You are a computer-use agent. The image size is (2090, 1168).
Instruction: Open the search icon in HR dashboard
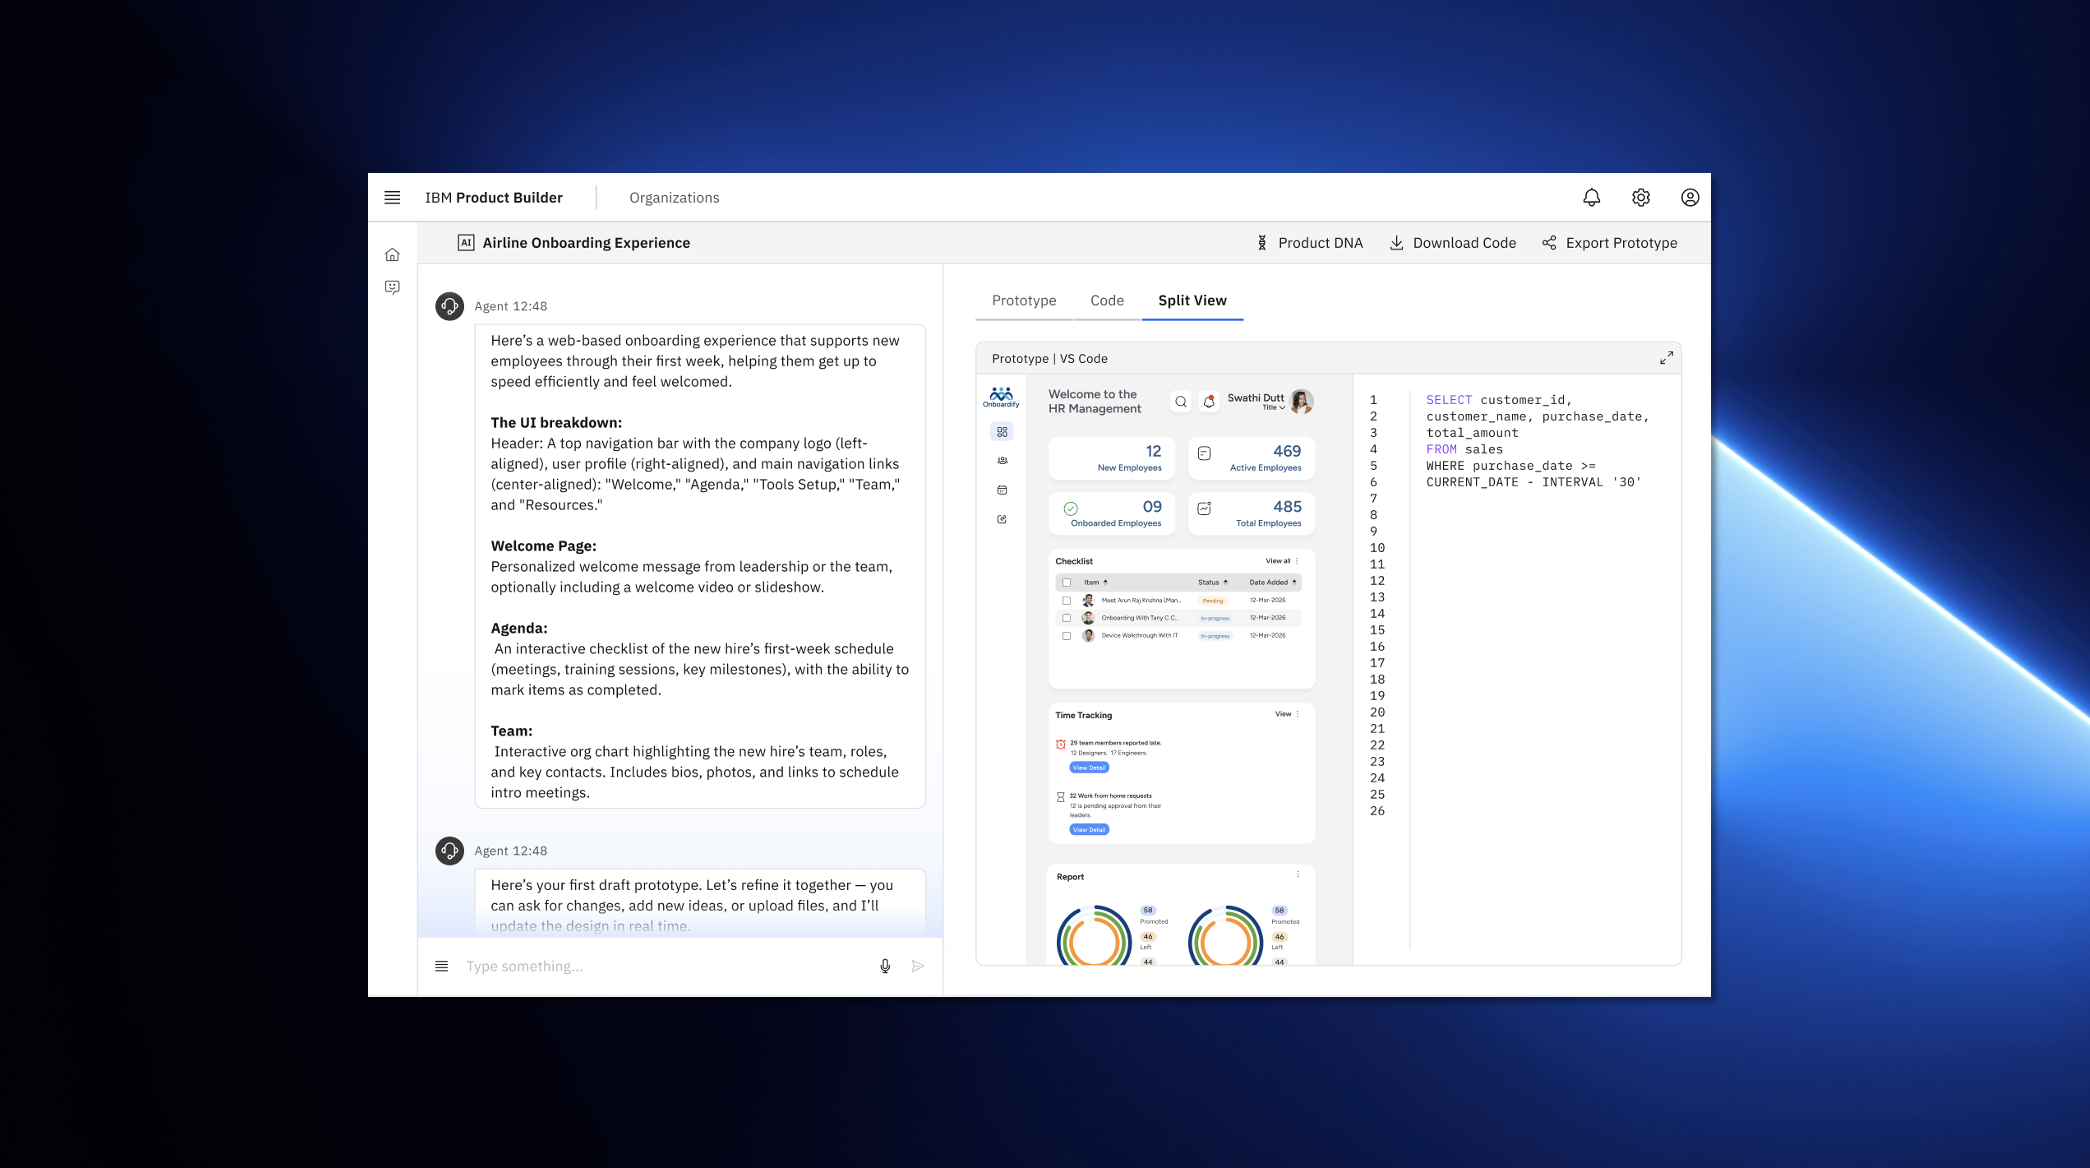coord(1181,402)
